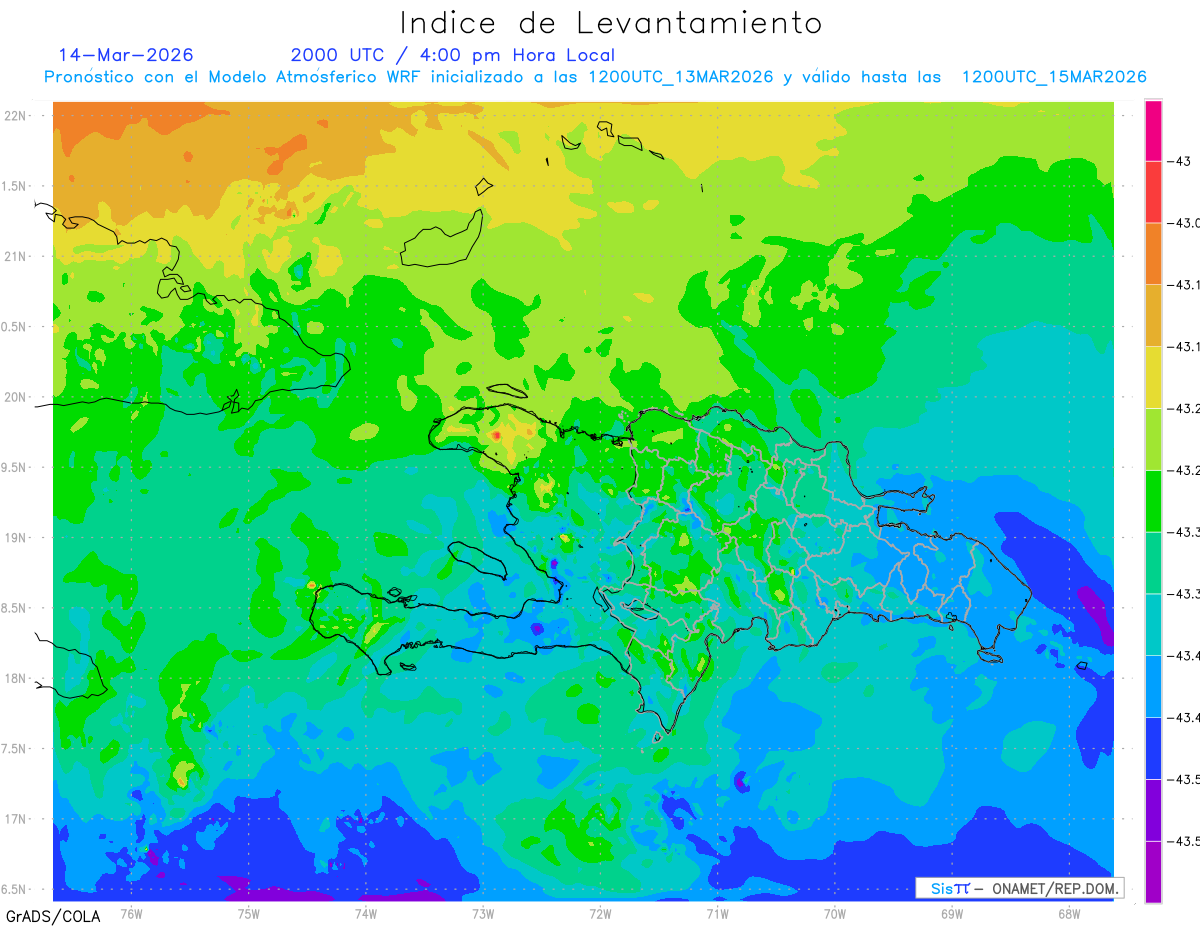Select the 69W longitude axis label

(x=951, y=913)
